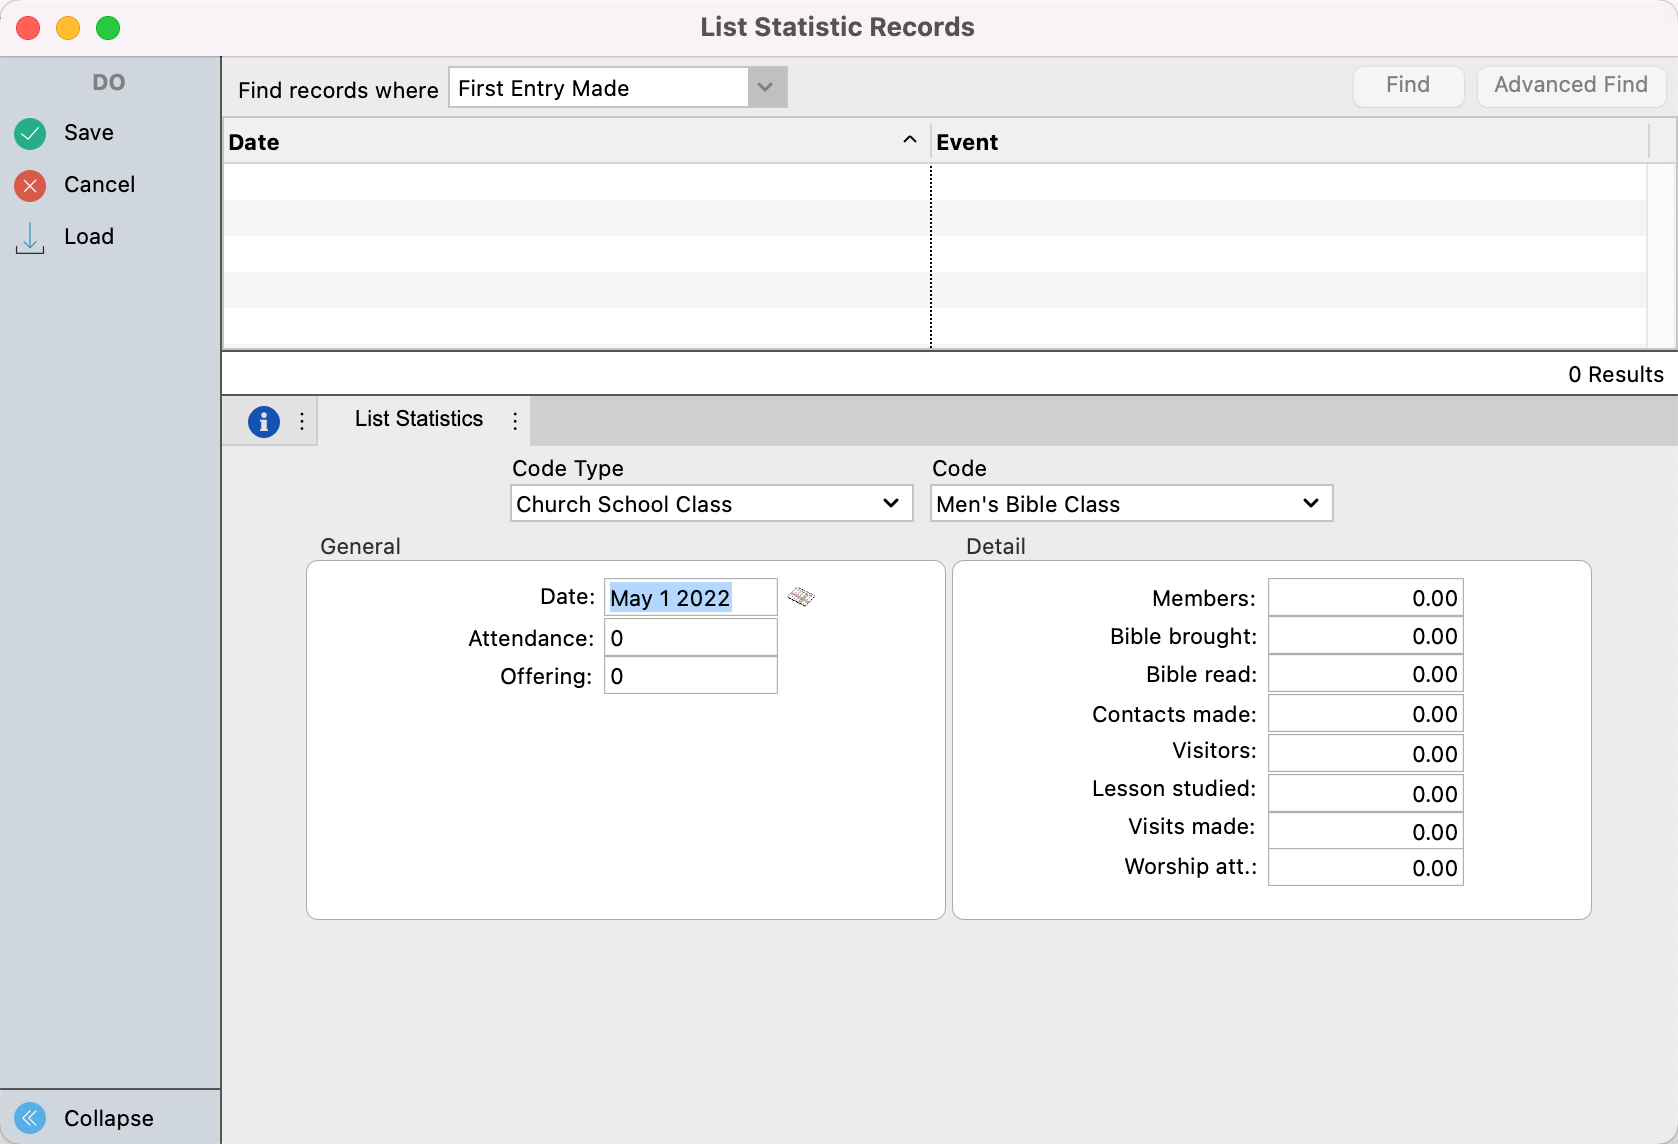Image resolution: width=1678 pixels, height=1144 pixels.
Task: Open the calendar picker beside Date field
Action: (801, 597)
